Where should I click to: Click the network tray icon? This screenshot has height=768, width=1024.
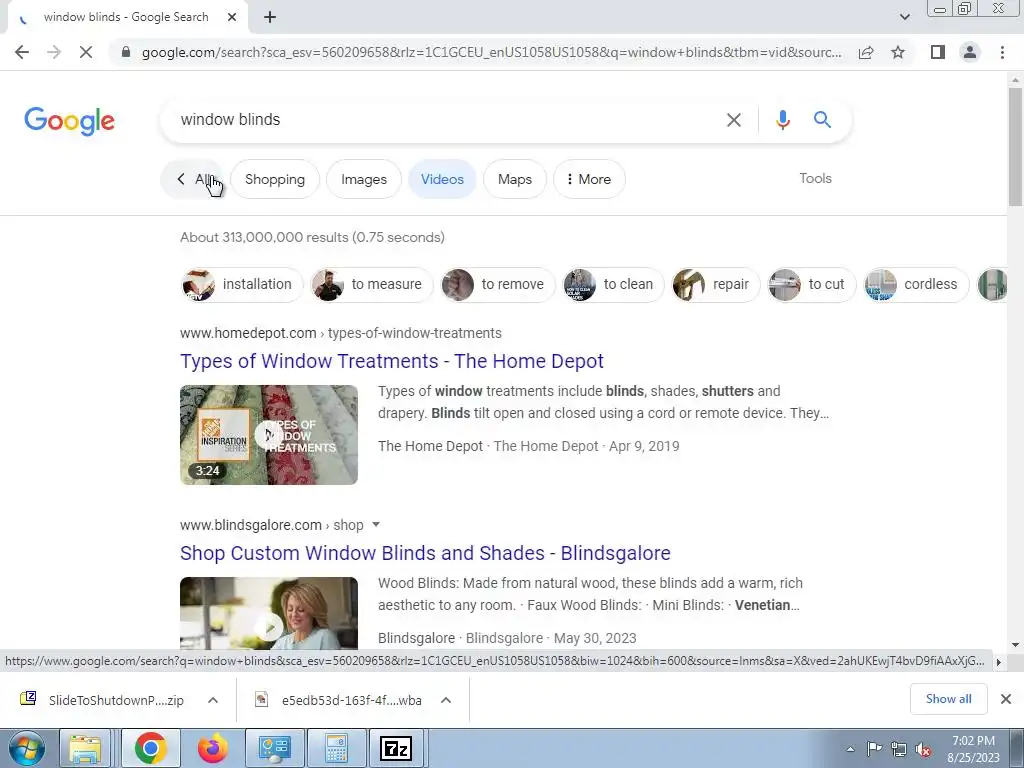[x=899, y=749]
